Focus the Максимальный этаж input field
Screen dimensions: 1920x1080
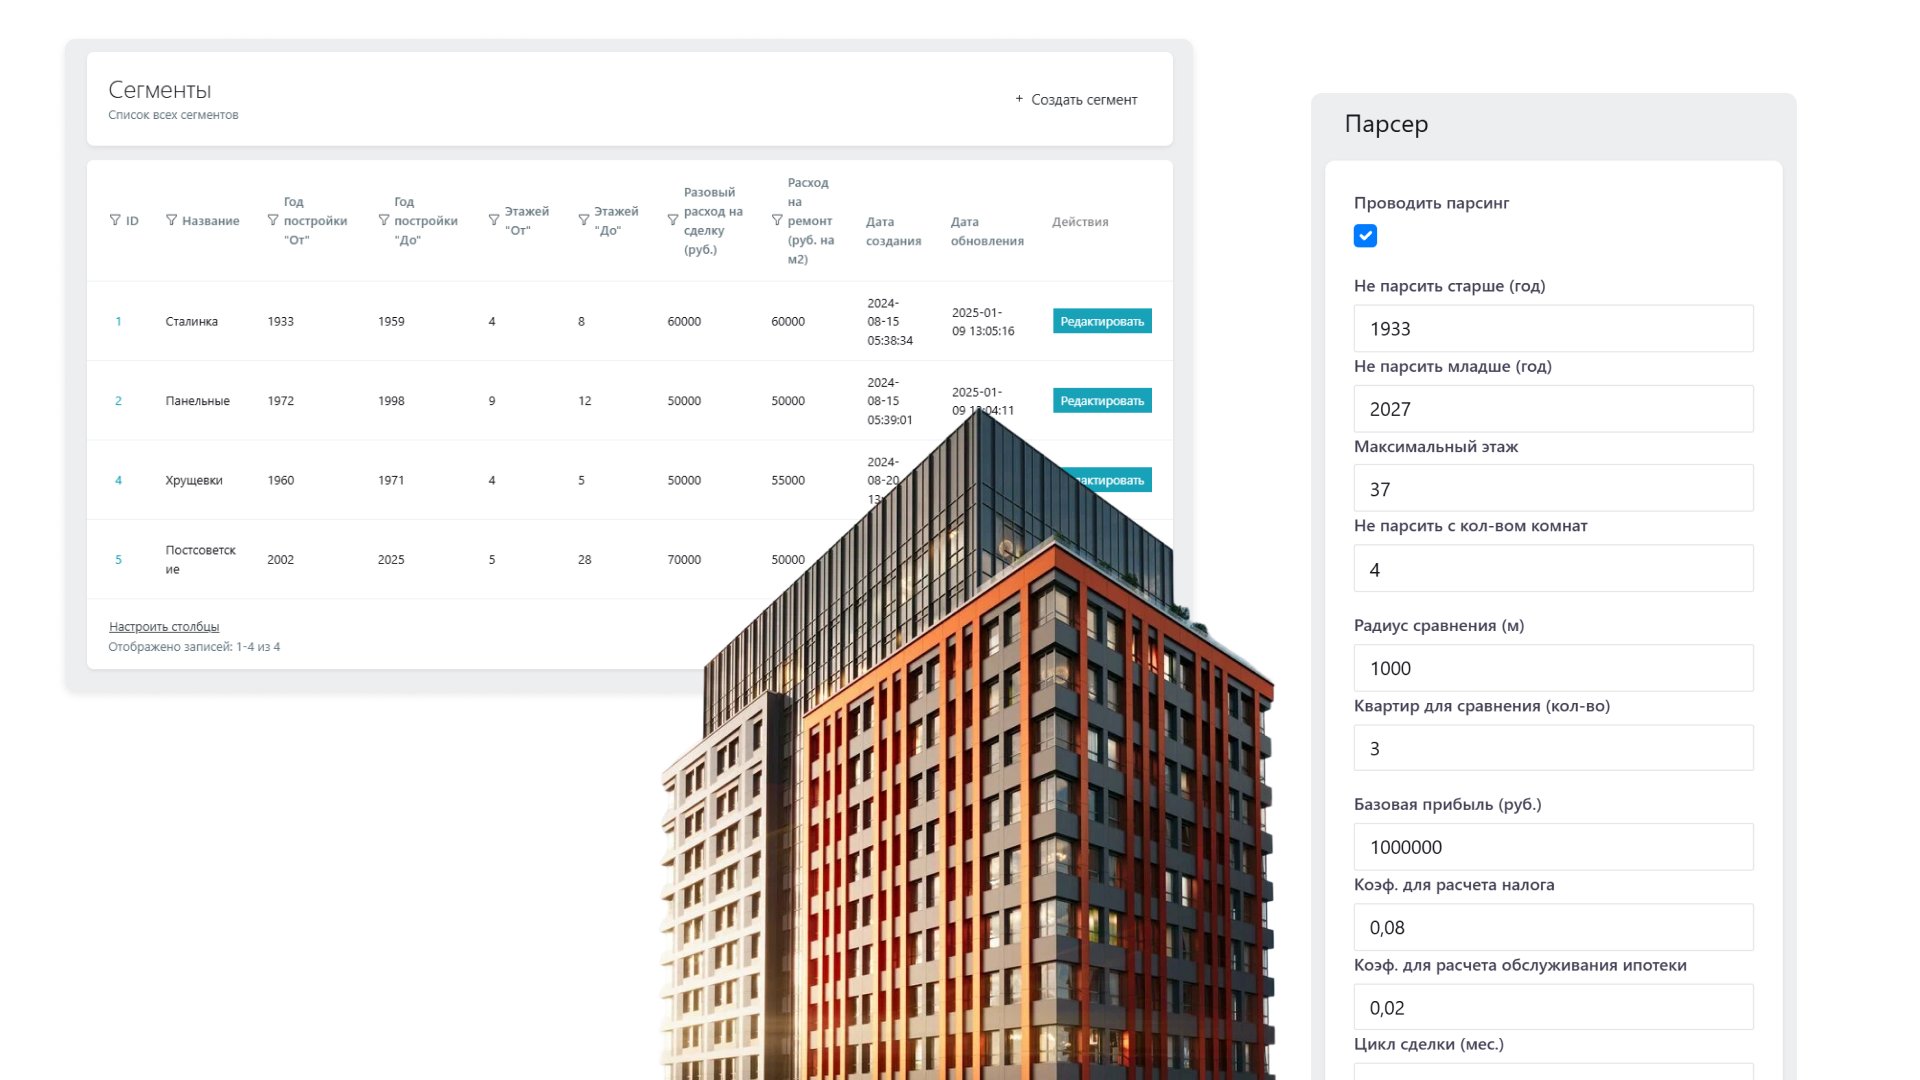pos(1553,489)
